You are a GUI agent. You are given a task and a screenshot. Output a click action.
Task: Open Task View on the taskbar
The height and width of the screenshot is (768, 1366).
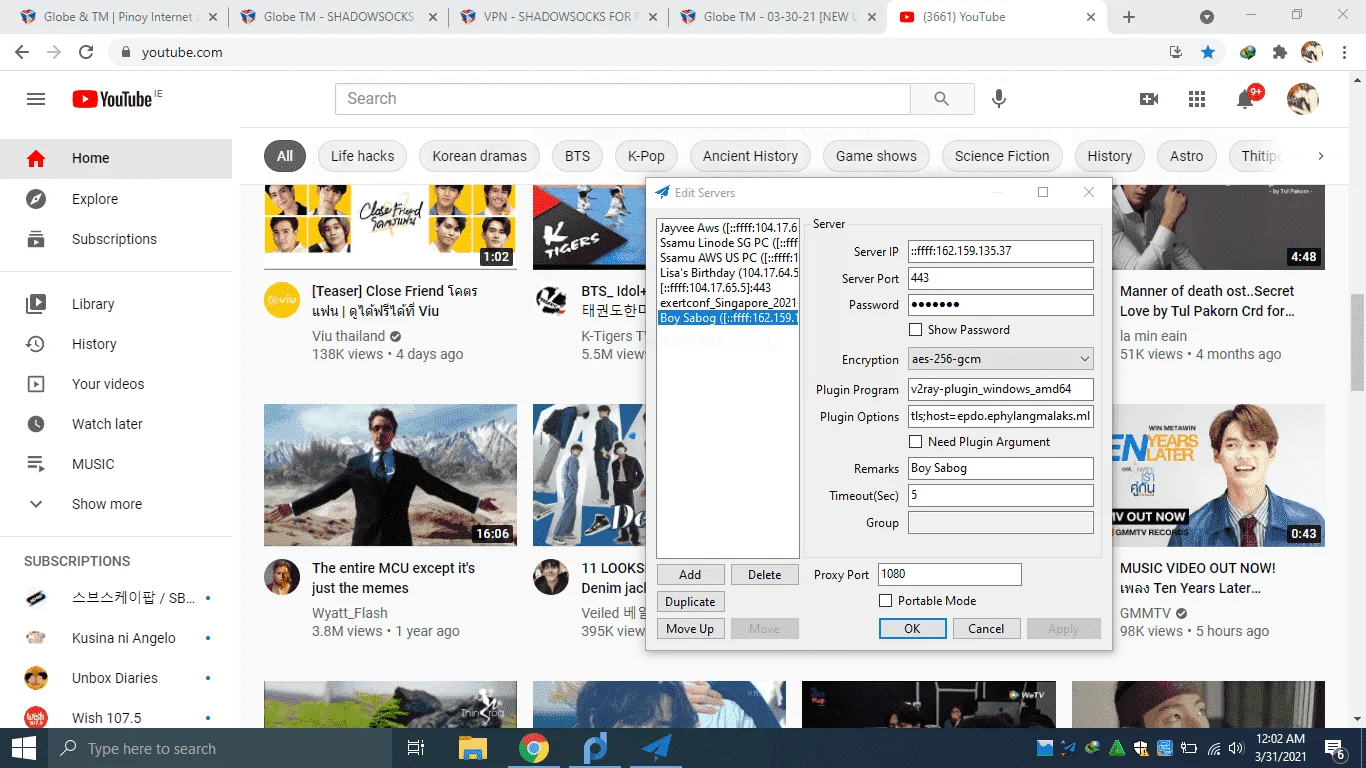coord(416,748)
